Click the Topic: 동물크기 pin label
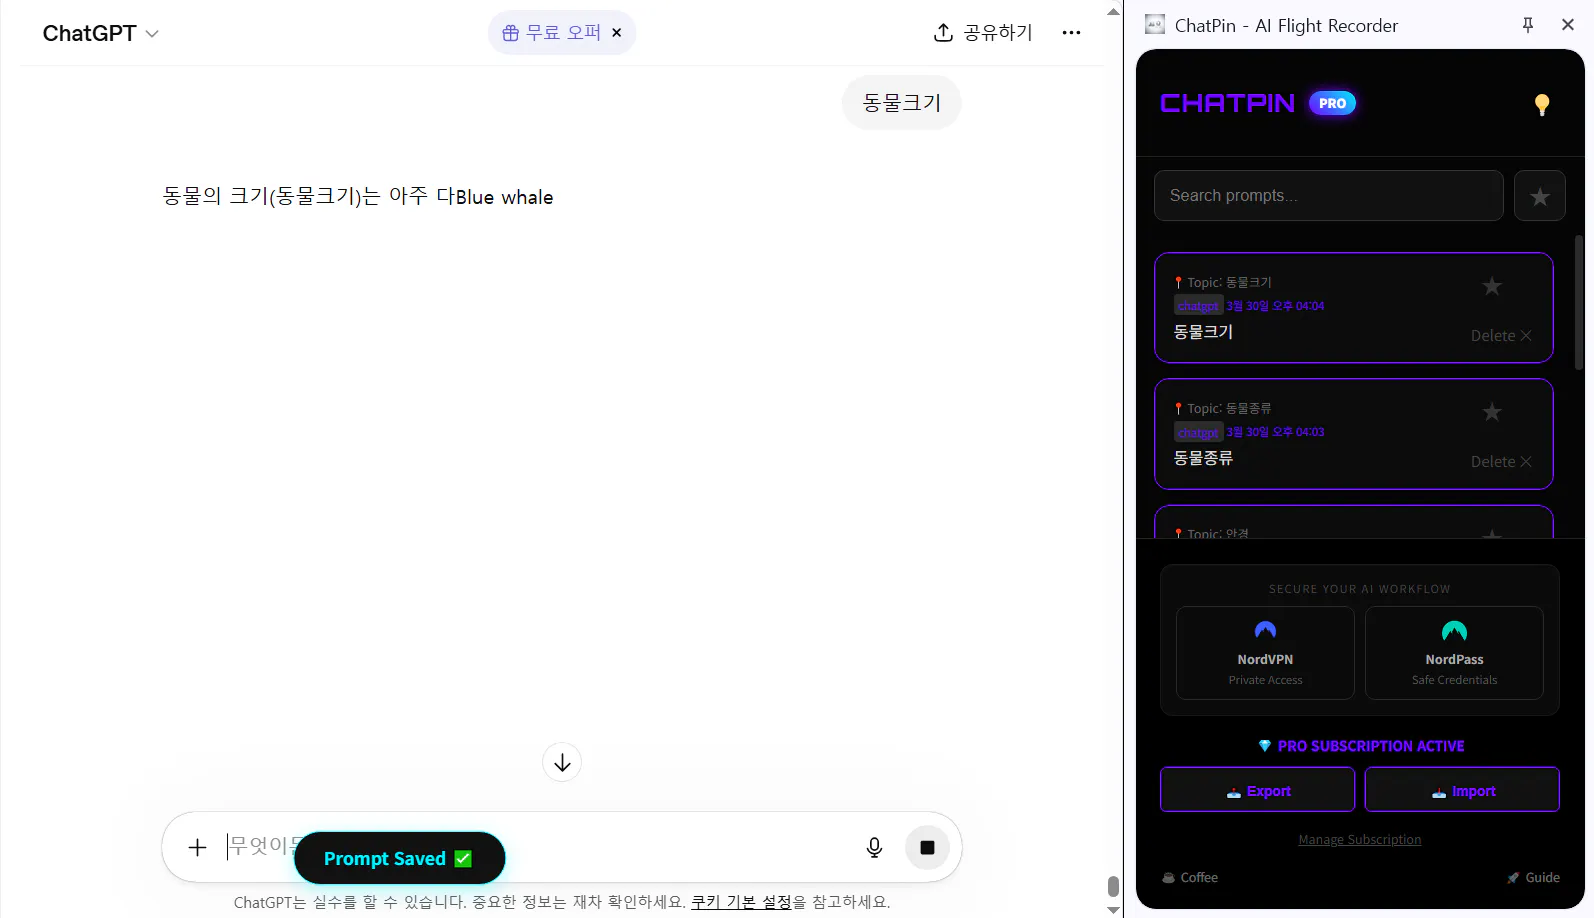Screen dimensions: 1594x918 (x=1223, y=283)
